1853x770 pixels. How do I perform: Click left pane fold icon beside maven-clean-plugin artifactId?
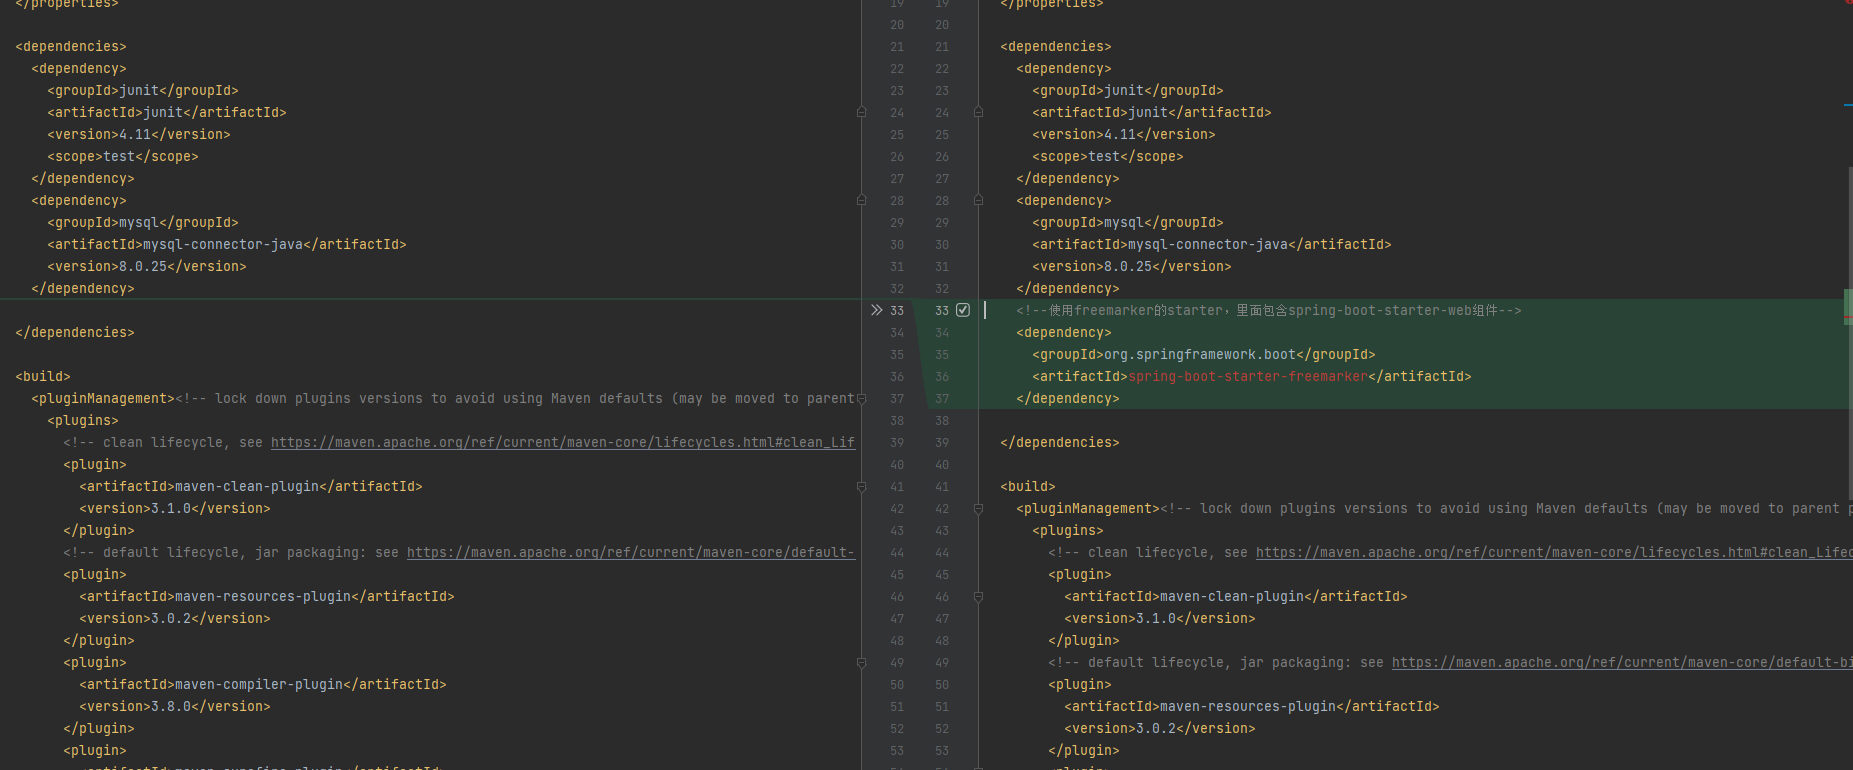[861, 486]
